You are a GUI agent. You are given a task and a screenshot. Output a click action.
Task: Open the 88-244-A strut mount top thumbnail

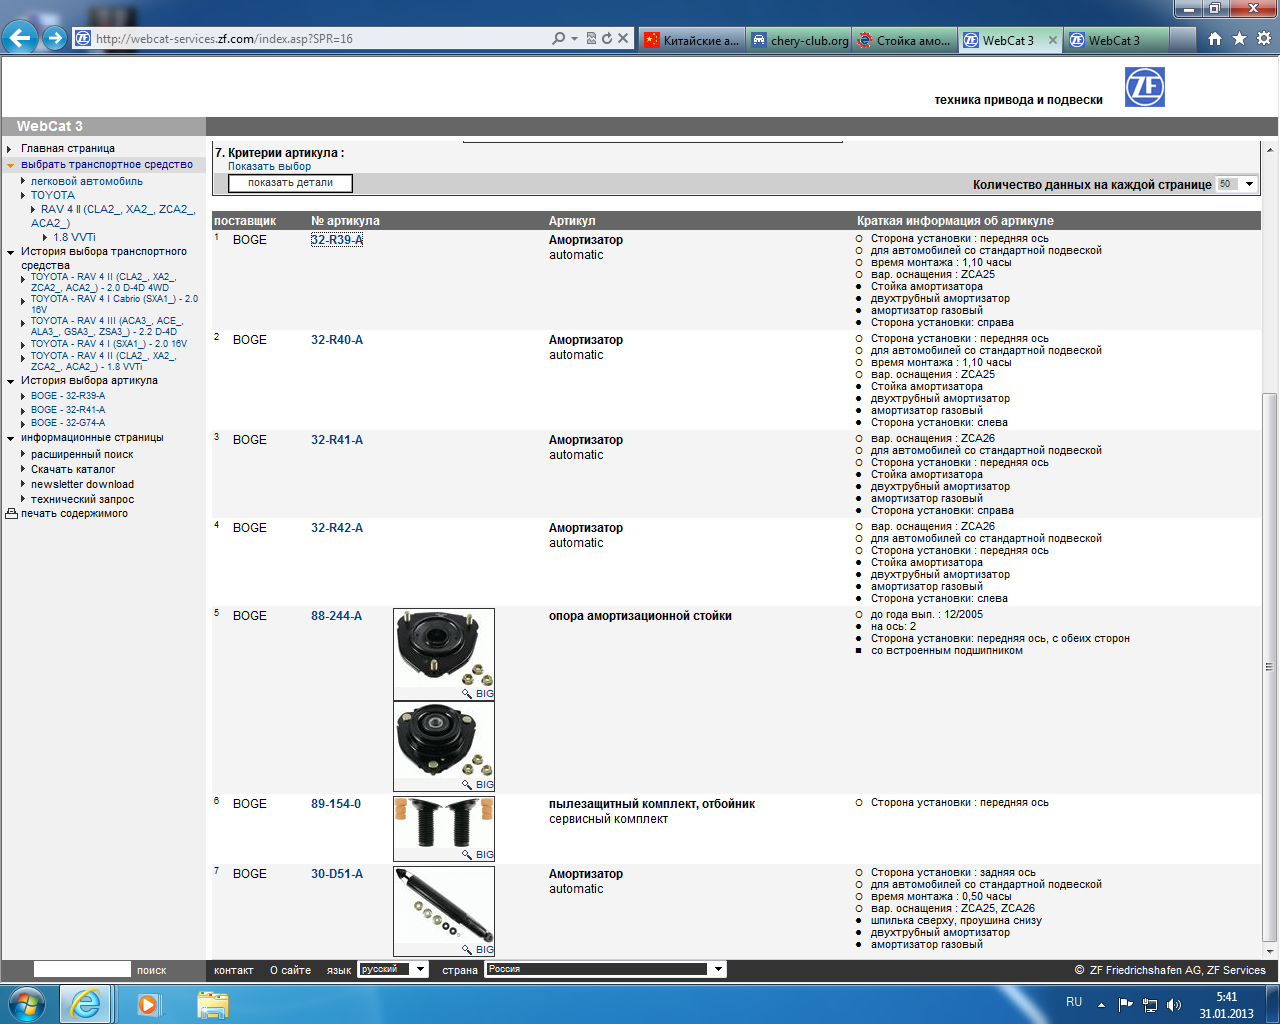444,654
